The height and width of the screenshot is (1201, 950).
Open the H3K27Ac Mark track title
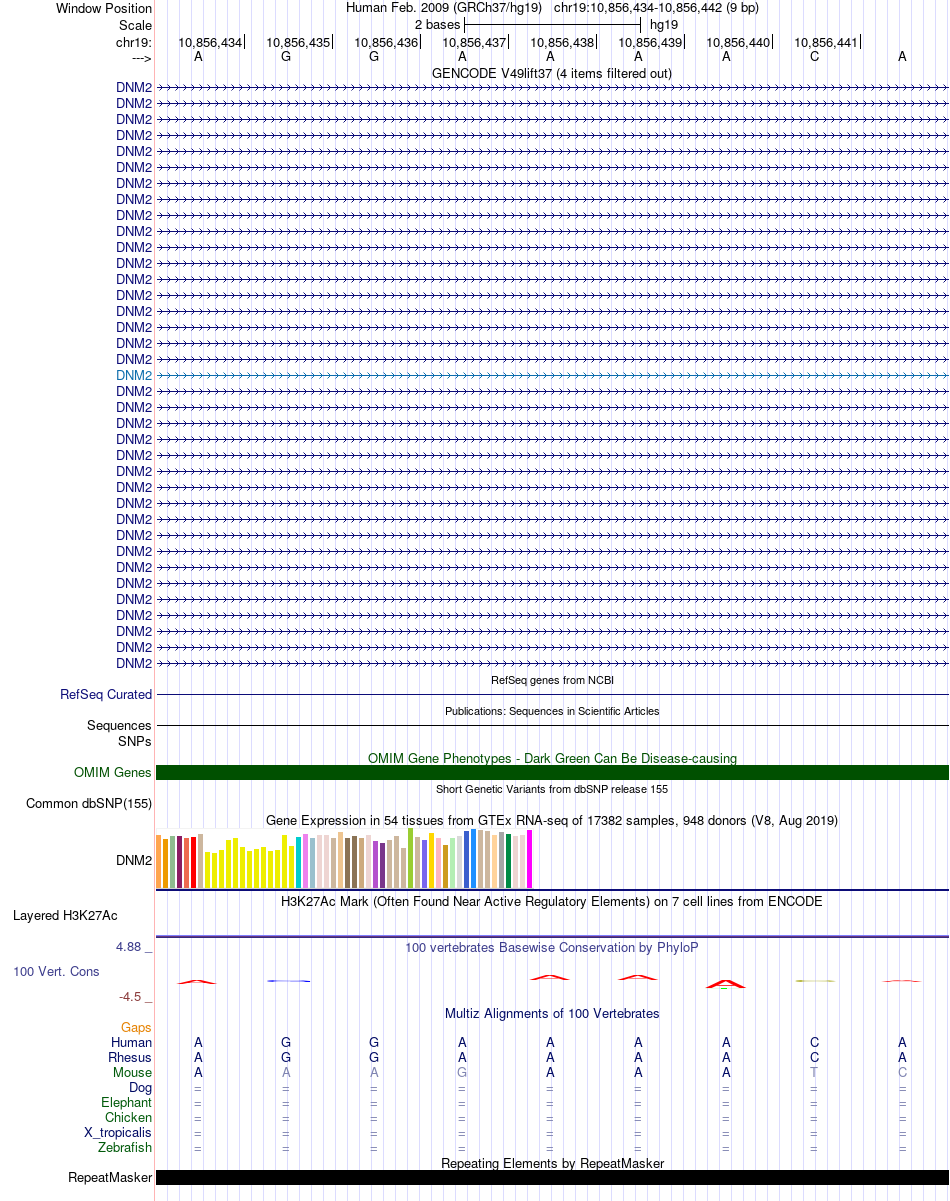(x=552, y=901)
